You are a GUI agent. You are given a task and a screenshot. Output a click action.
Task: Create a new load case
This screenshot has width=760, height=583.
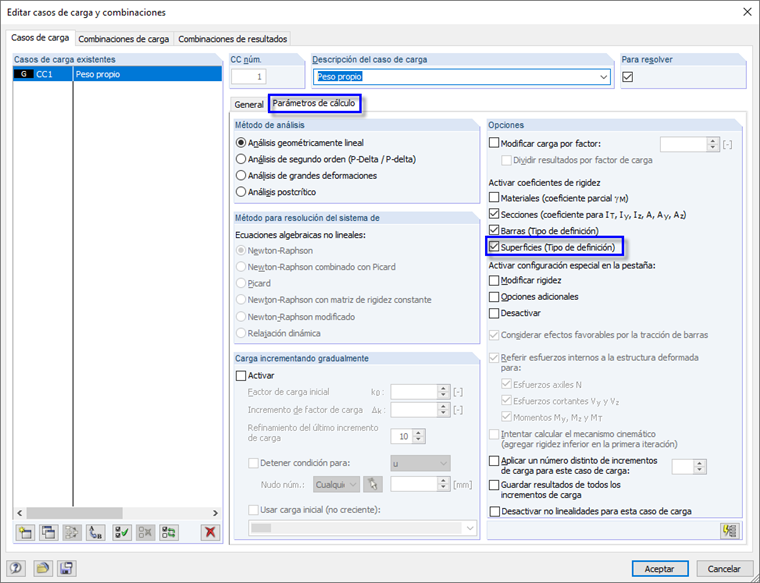(25, 533)
